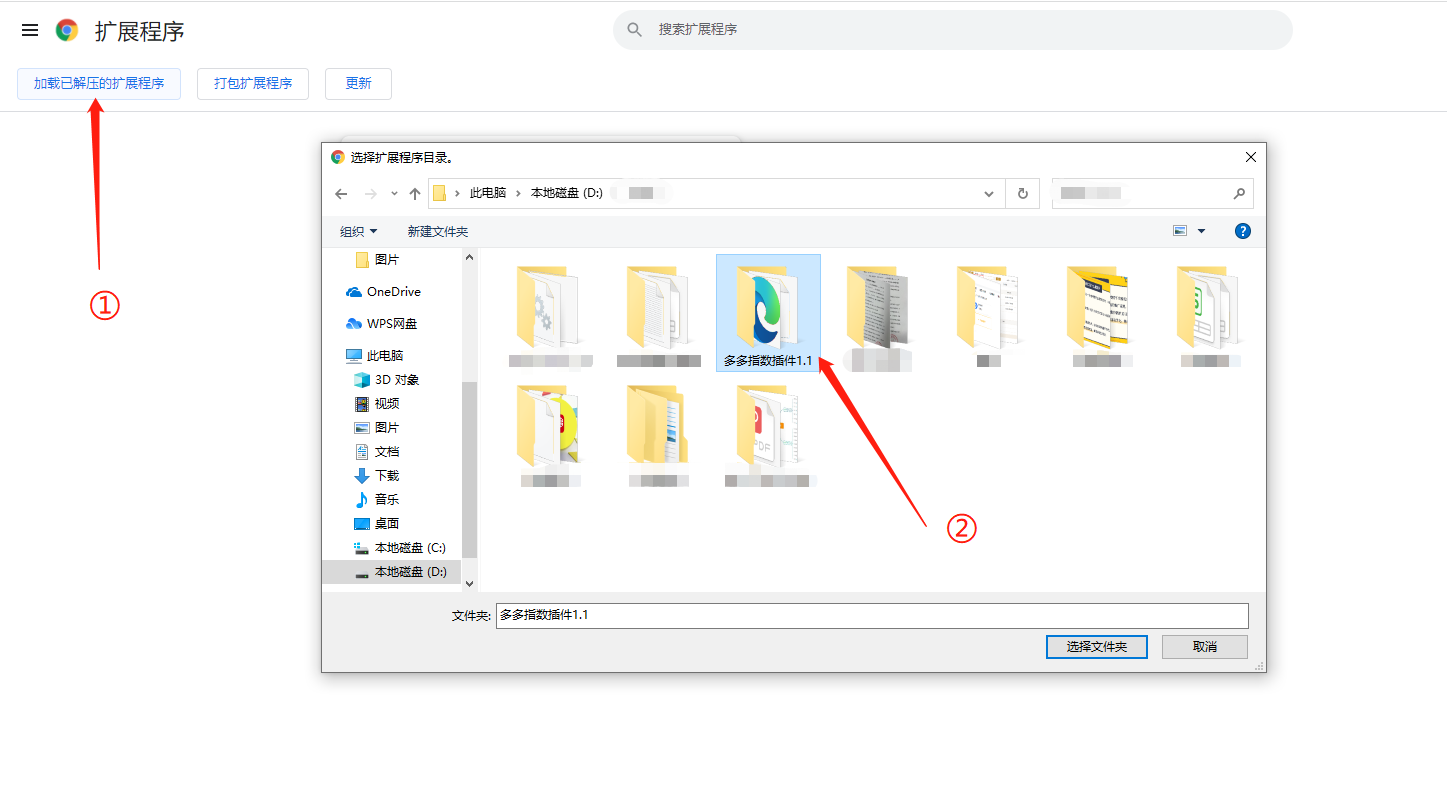This screenshot has width=1447, height=806.
Task: Click the refresh button beside address bar
Action: (1022, 194)
